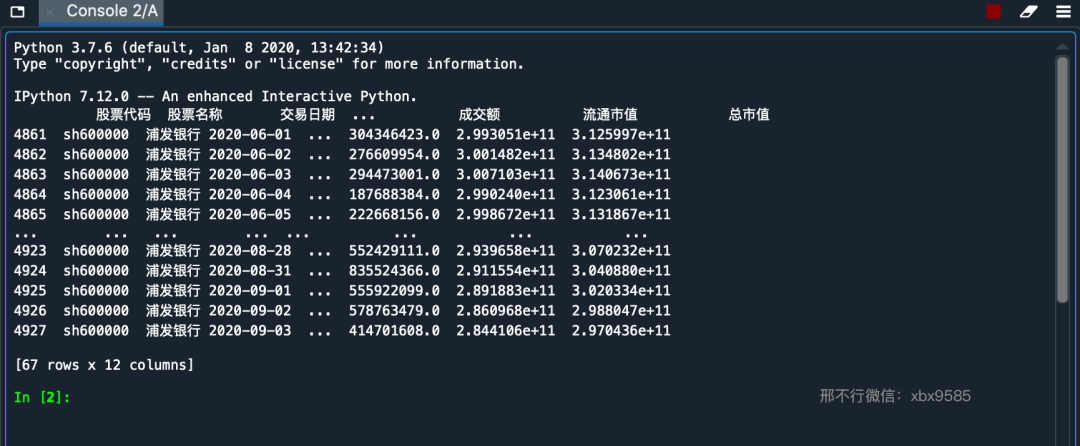Click value 3.040880e+11

621,270
